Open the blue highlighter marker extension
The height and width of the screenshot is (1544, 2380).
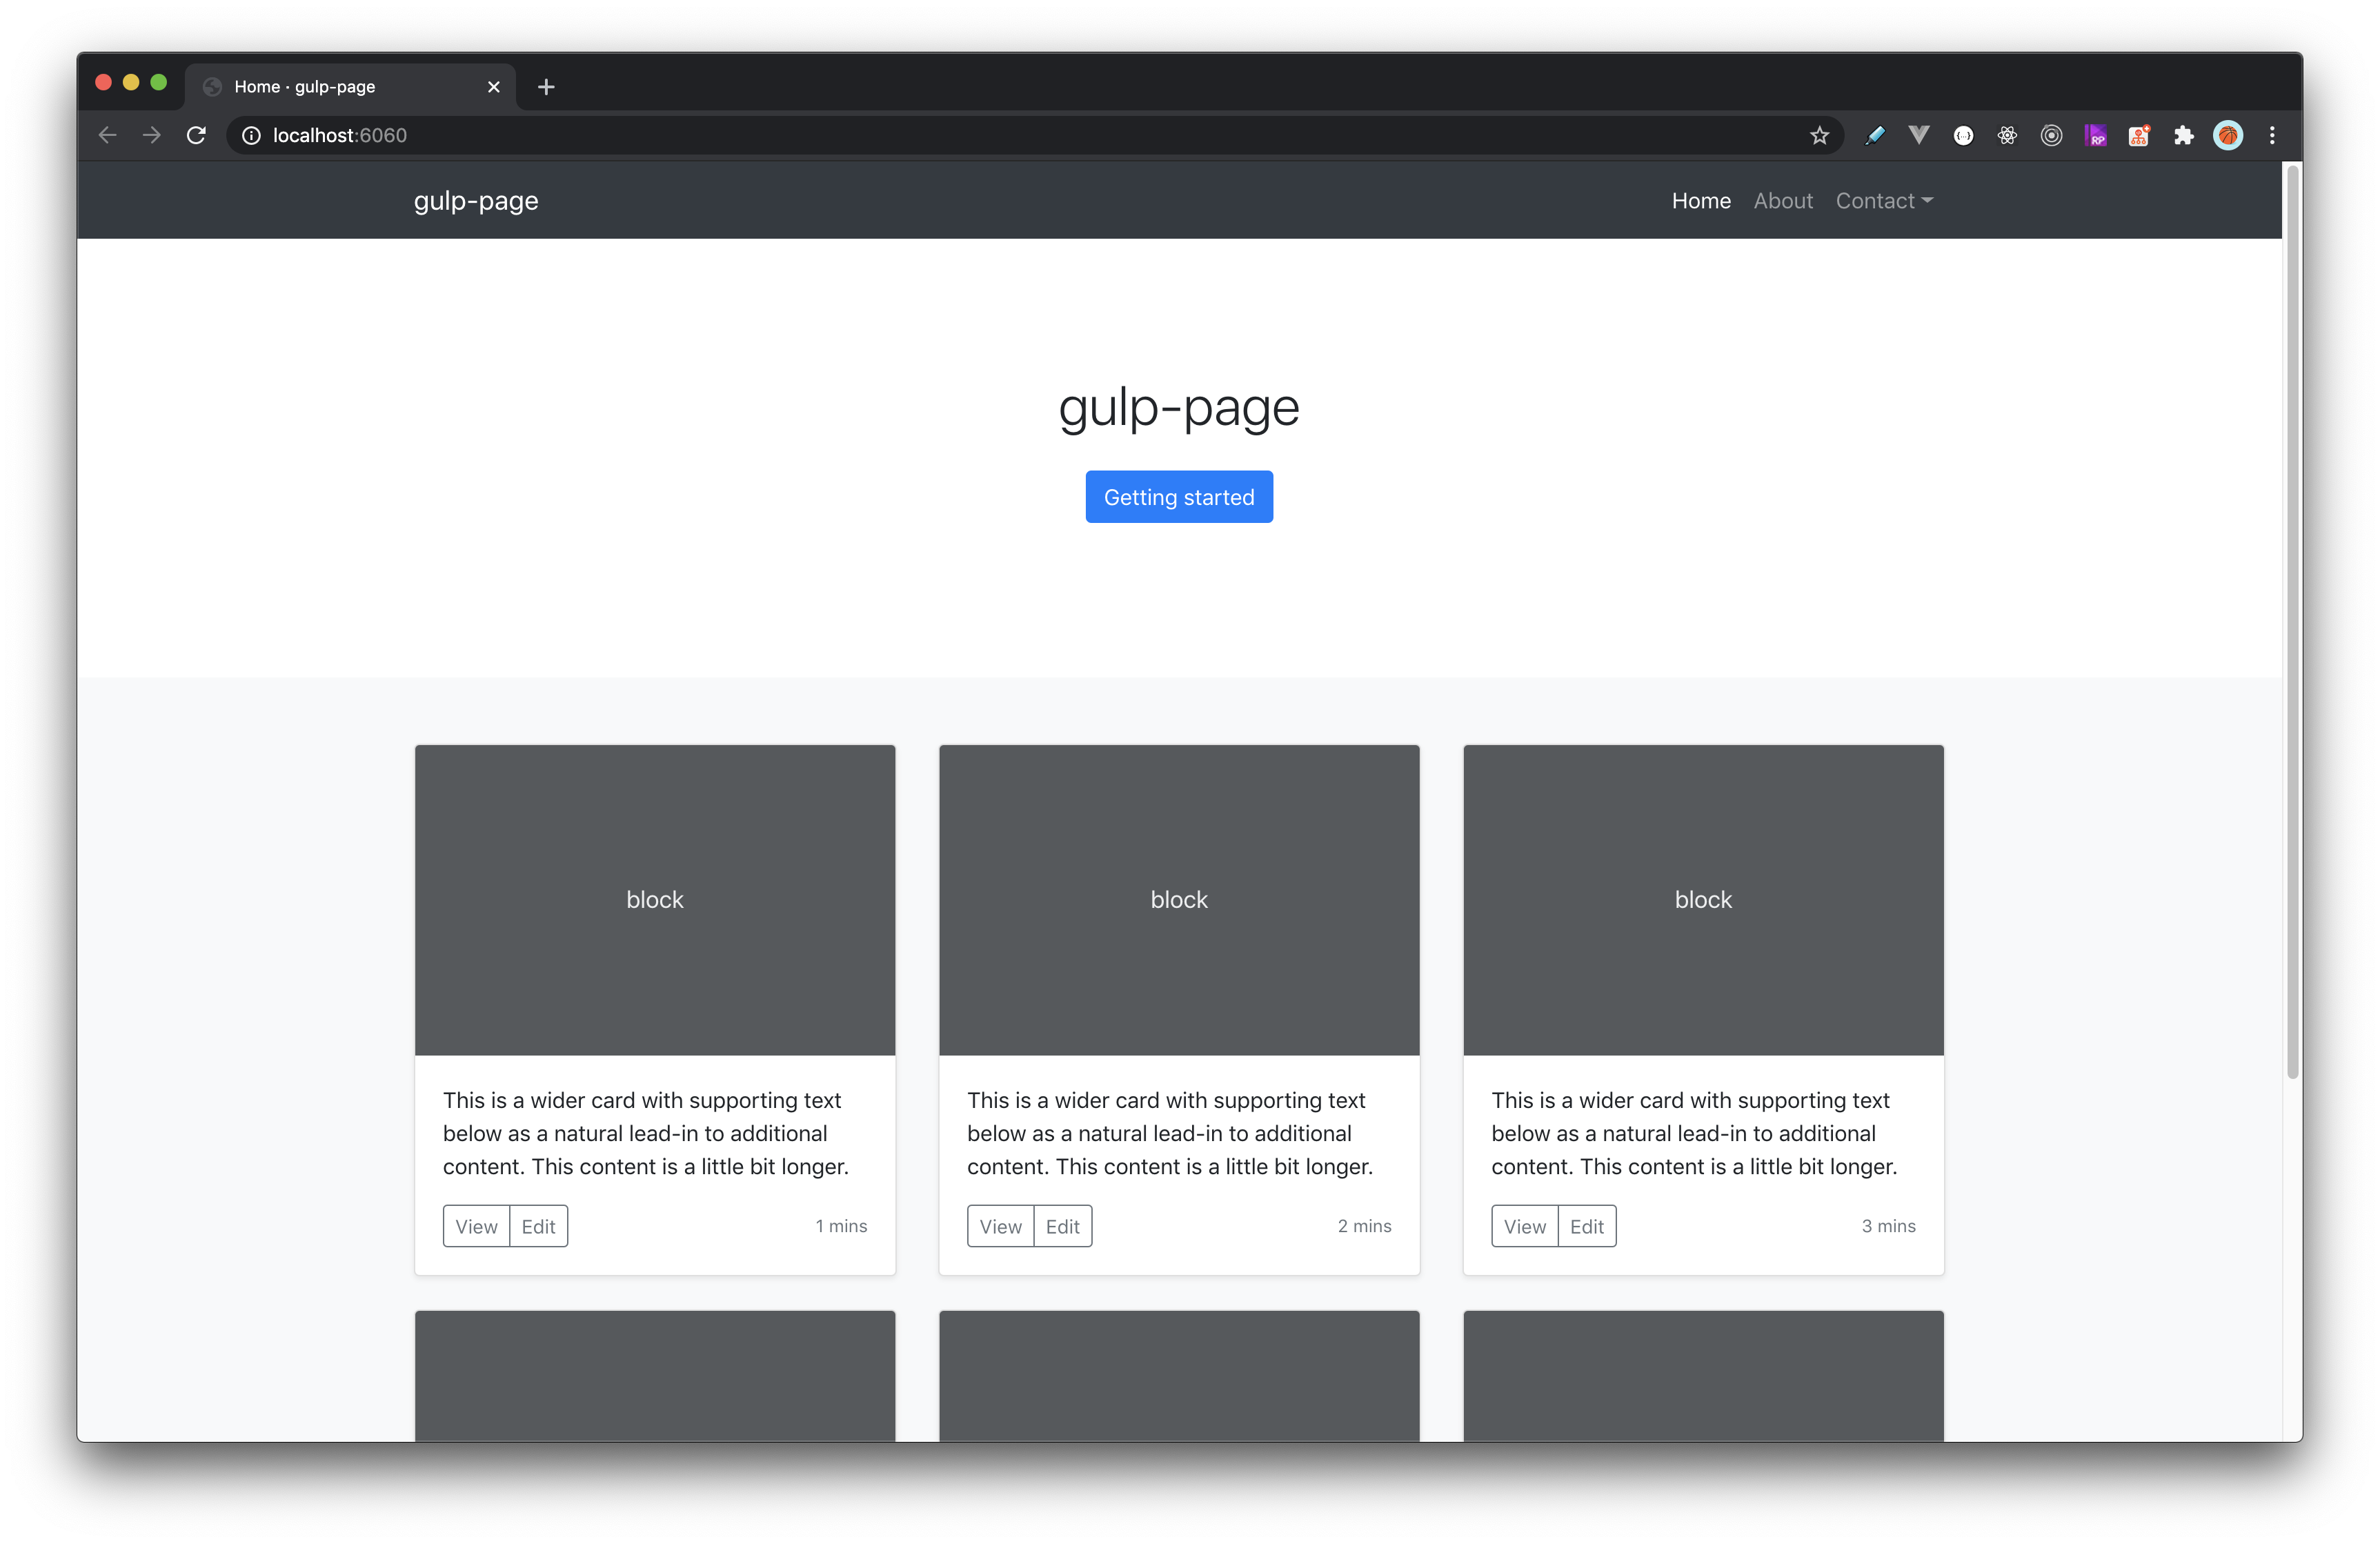[1875, 135]
